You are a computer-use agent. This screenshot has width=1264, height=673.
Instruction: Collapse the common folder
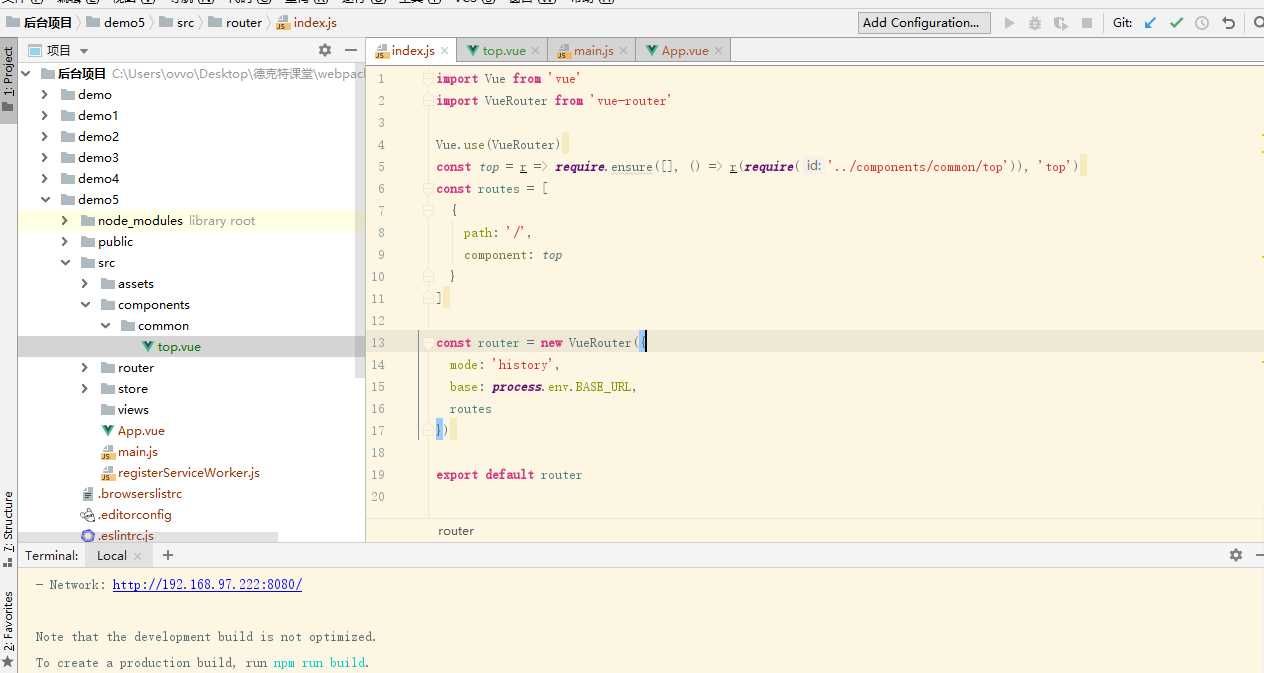click(105, 326)
